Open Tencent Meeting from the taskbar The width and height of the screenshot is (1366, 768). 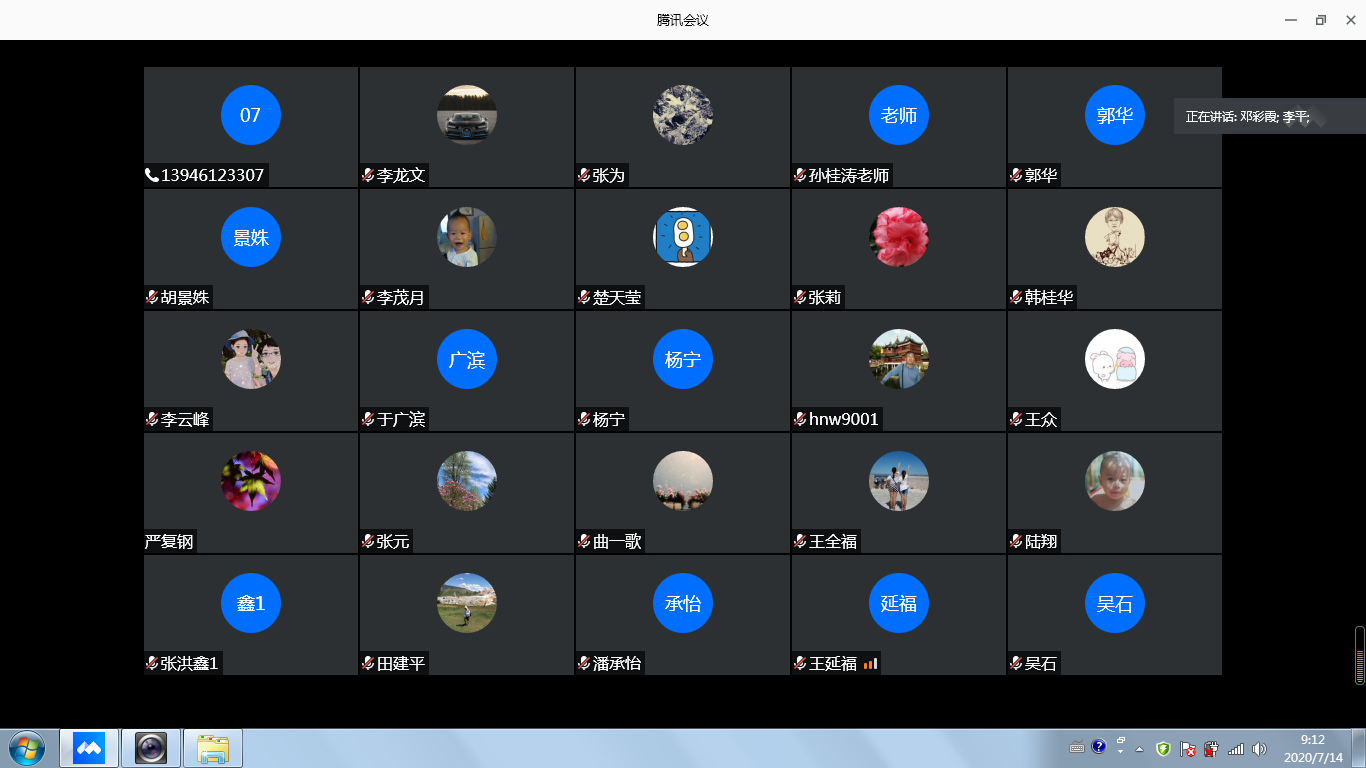pyautogui.click(x=89, y=748)
